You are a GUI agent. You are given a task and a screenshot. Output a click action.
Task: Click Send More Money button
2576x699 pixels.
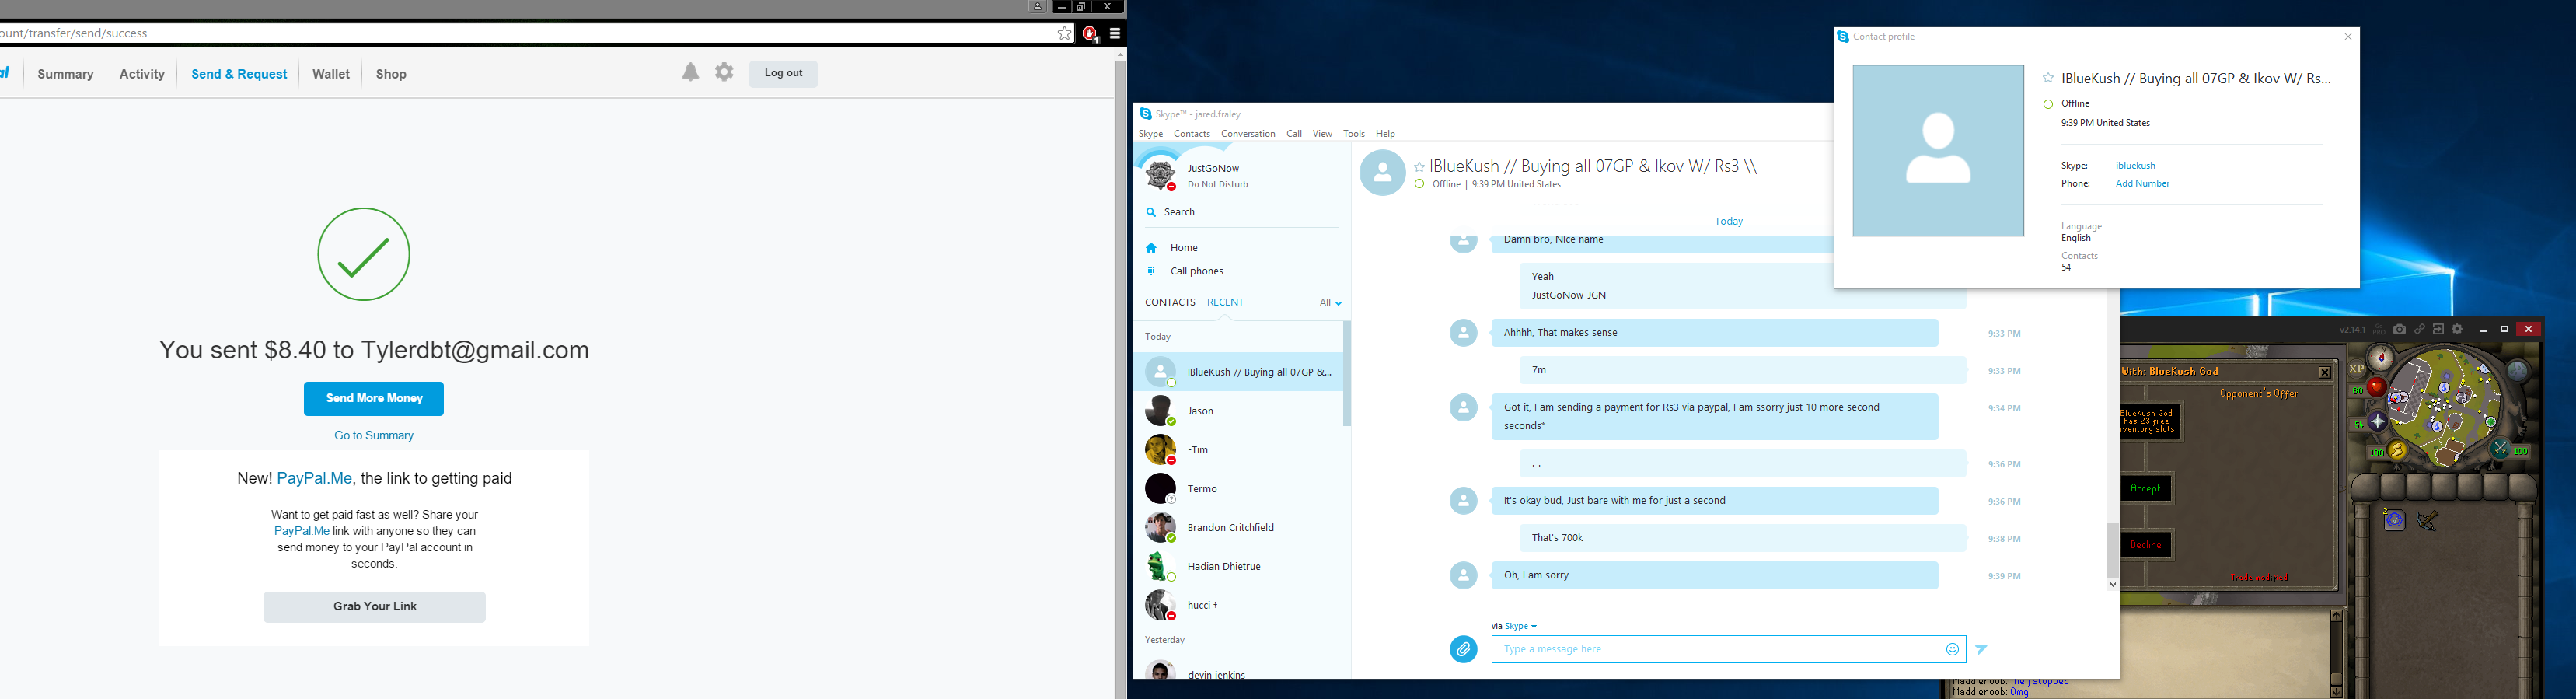click(374, 399)
